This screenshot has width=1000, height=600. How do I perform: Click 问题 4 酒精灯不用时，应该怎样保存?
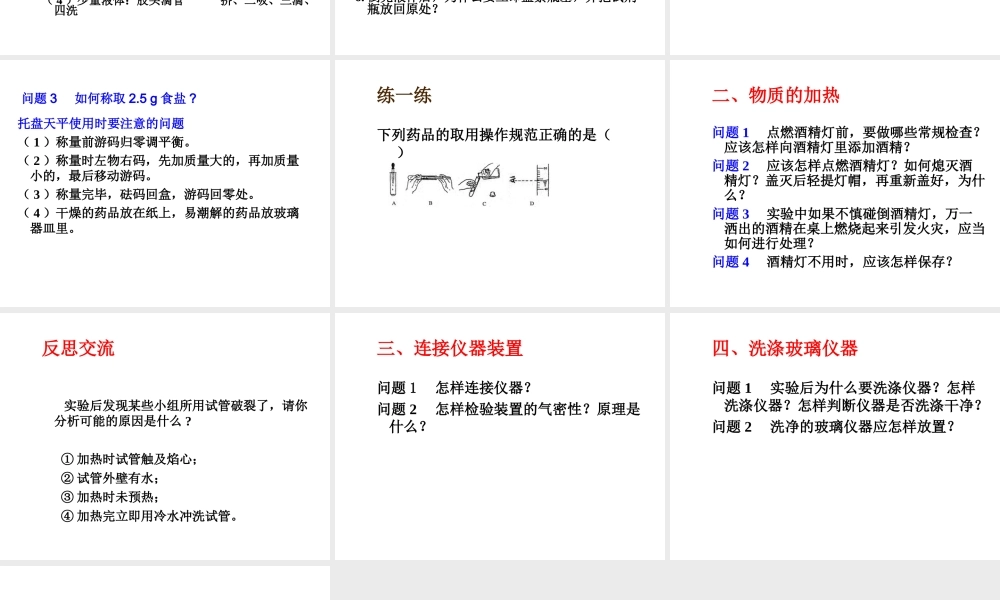[833, 262]
